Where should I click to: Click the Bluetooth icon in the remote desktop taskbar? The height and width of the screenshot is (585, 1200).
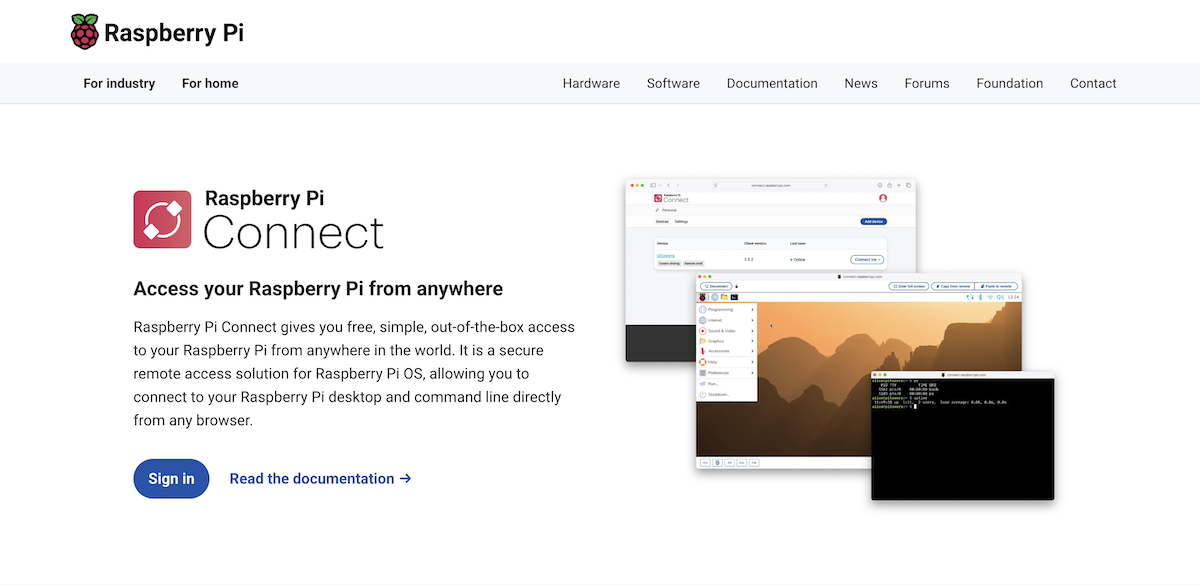tap(979, 297)
